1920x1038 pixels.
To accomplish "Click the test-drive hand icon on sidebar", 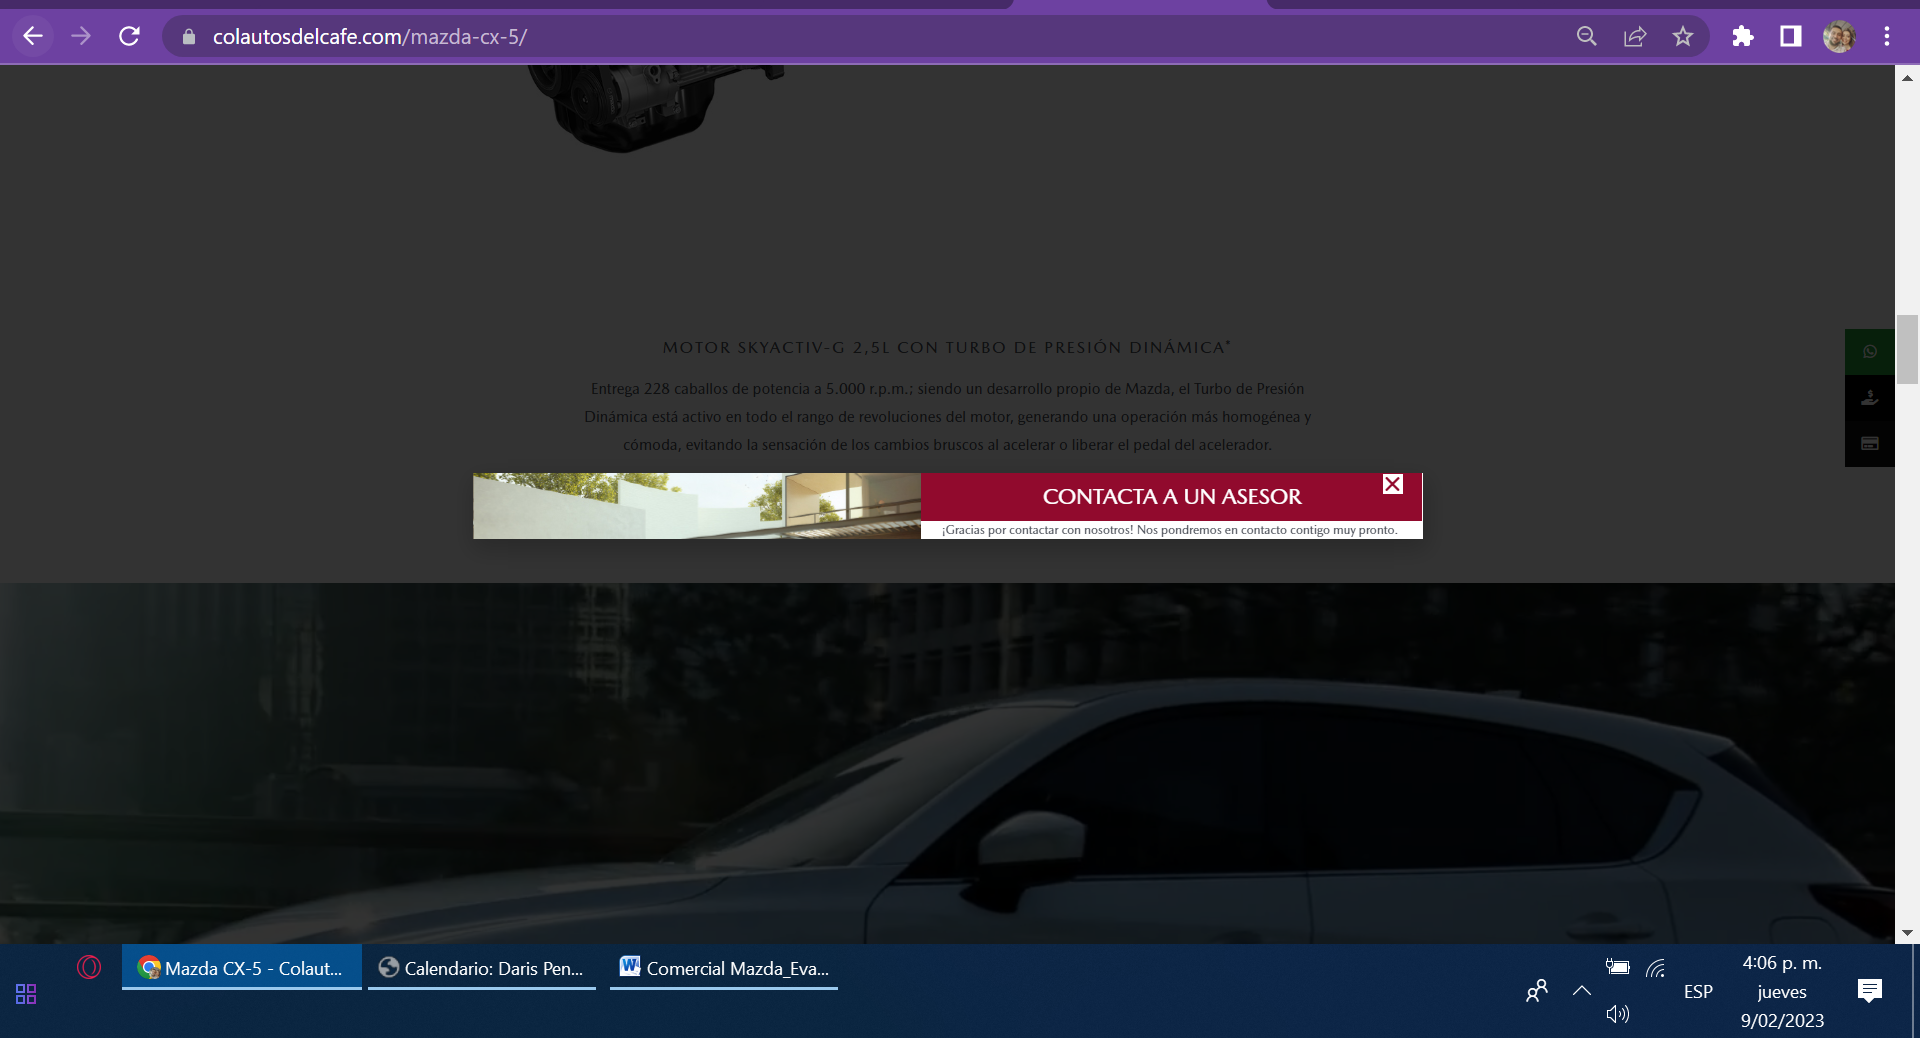I will click(x=1870, y=398).
